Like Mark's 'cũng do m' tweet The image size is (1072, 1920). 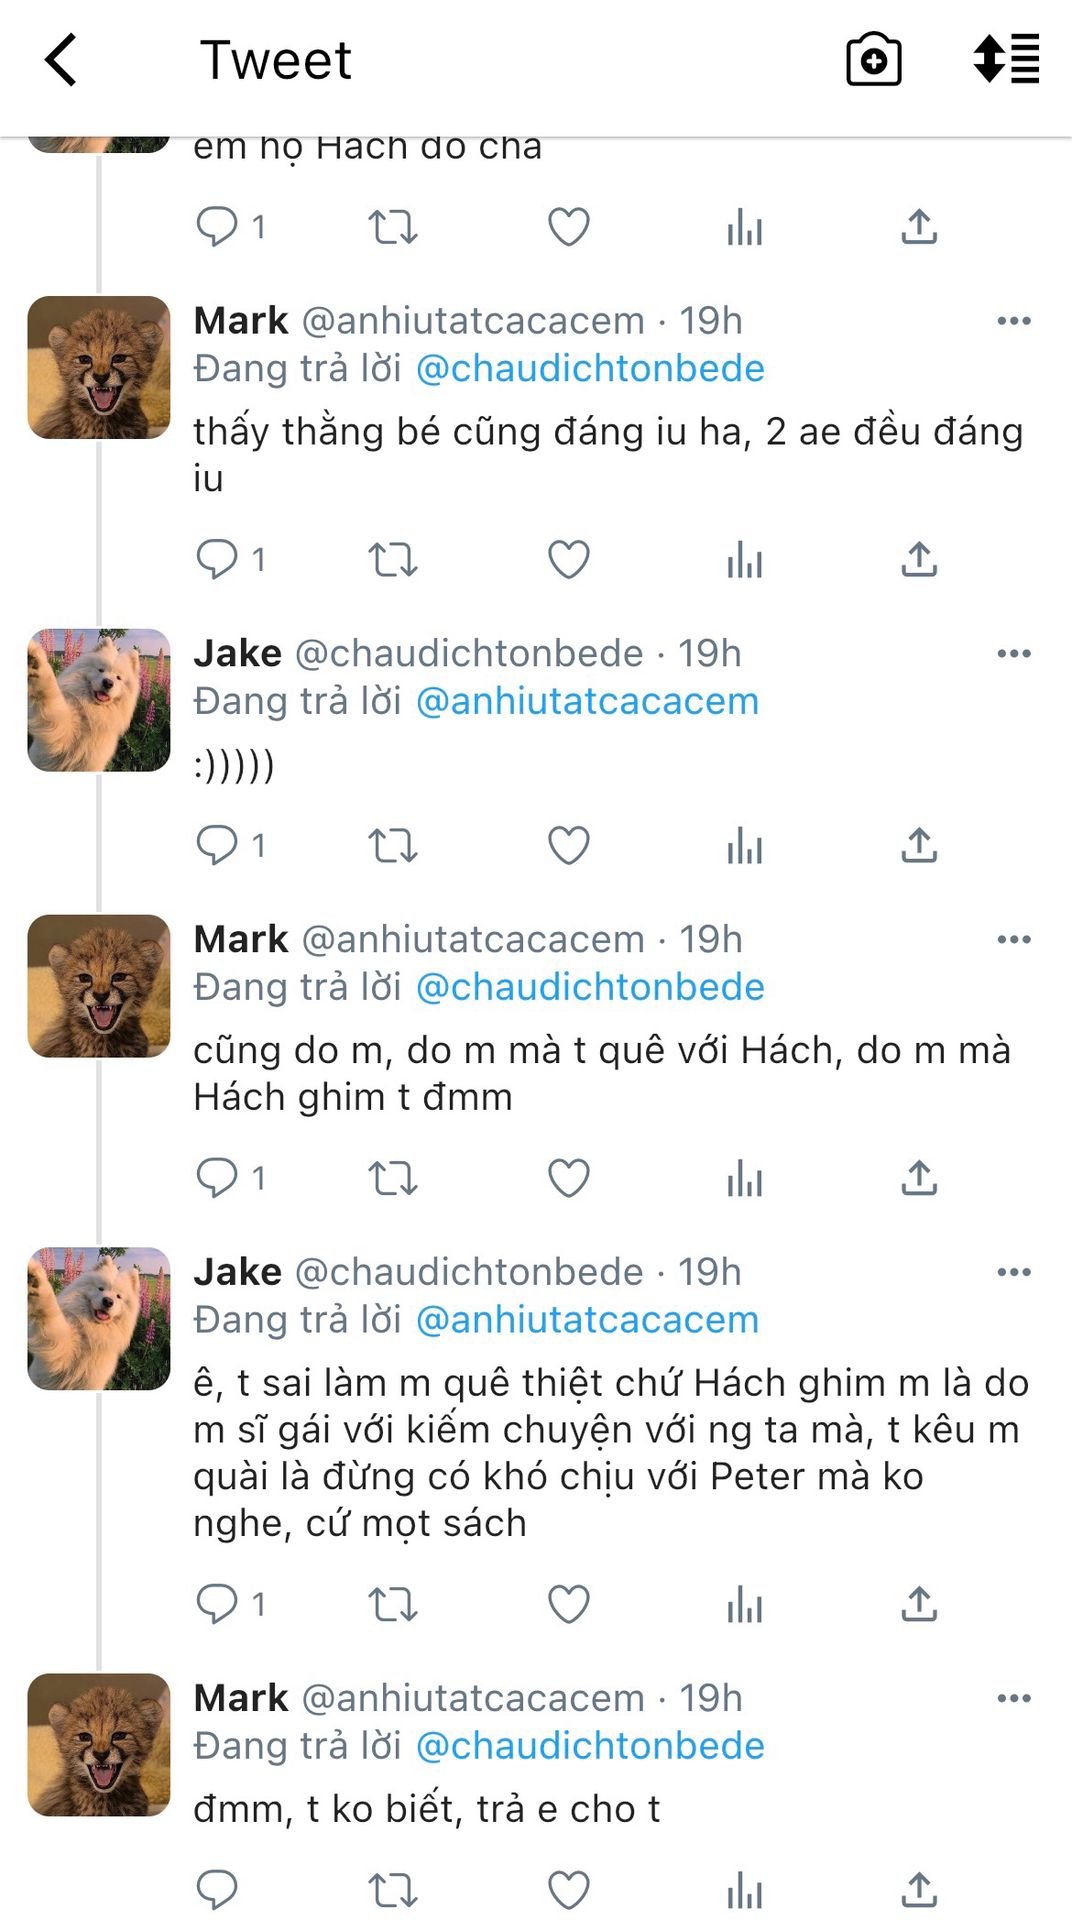[568, 1178]
